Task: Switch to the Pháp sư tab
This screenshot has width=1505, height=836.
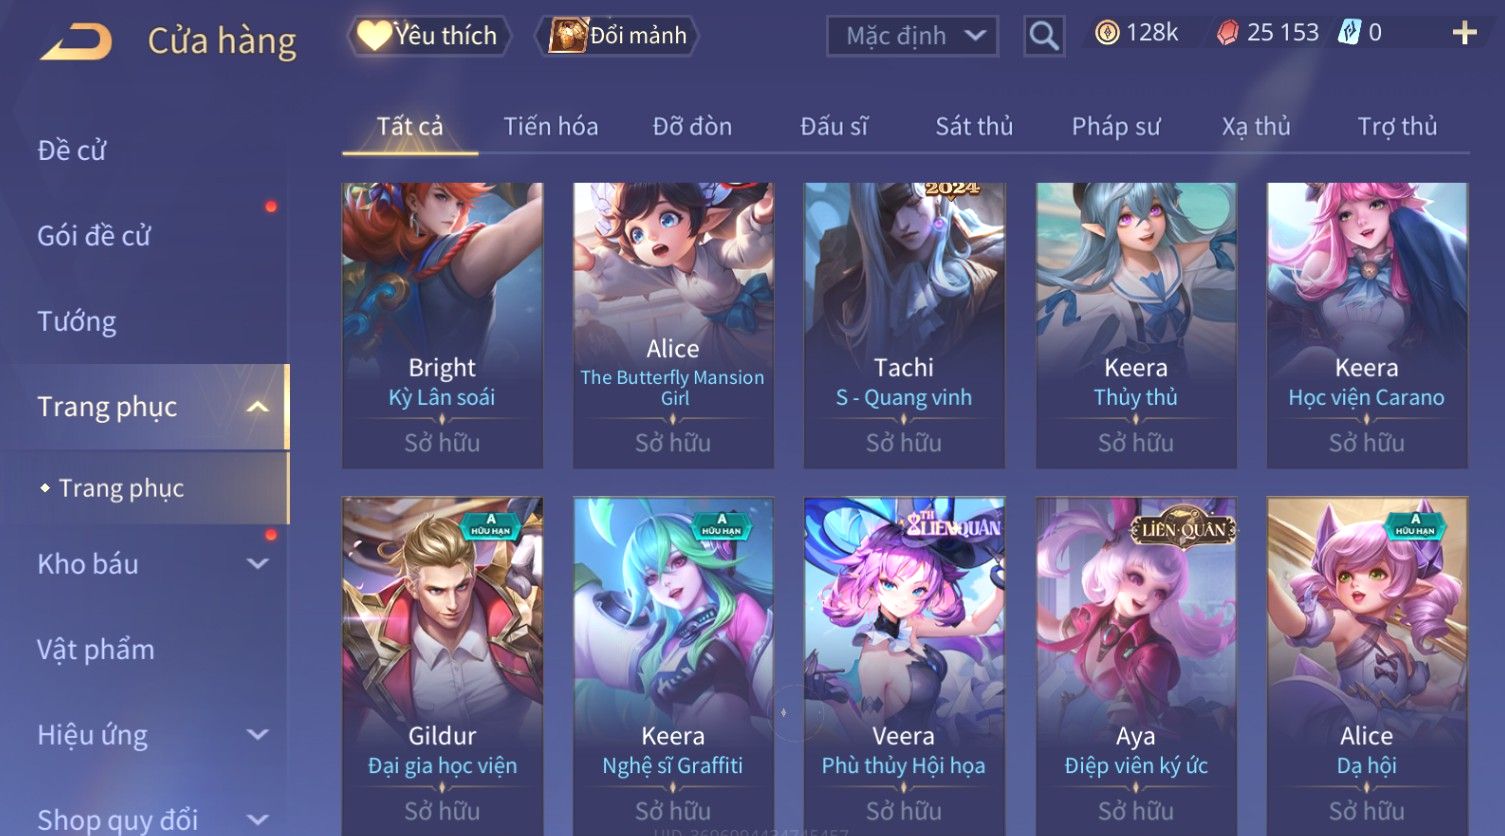Action: point(1116,126)
